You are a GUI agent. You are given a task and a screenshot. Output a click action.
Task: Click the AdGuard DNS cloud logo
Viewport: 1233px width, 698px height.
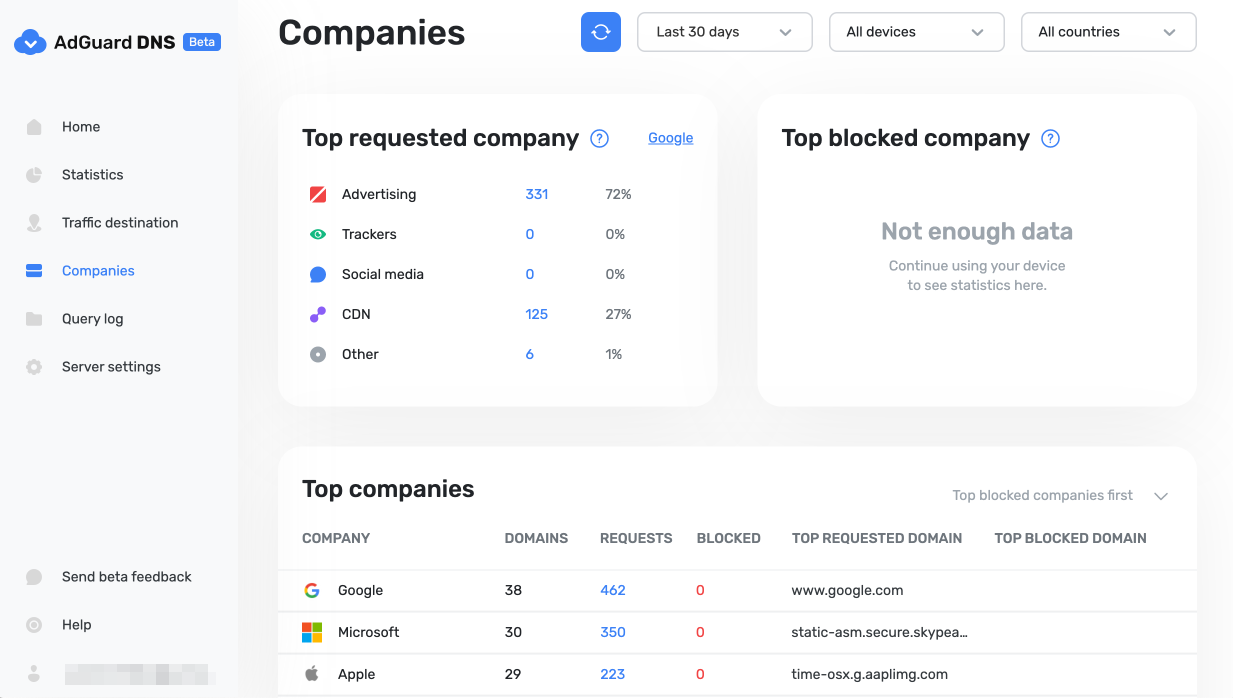(31, 42)
